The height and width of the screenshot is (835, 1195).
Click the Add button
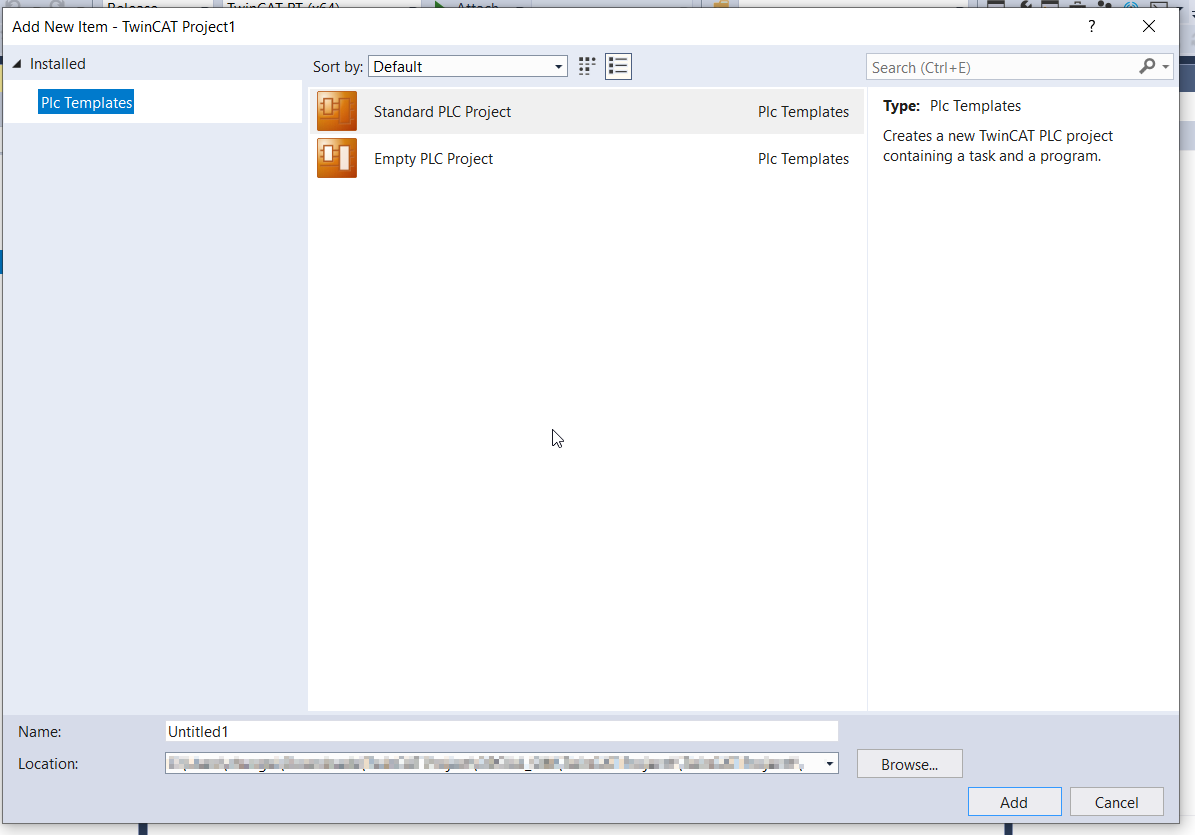pos(1014,802)
